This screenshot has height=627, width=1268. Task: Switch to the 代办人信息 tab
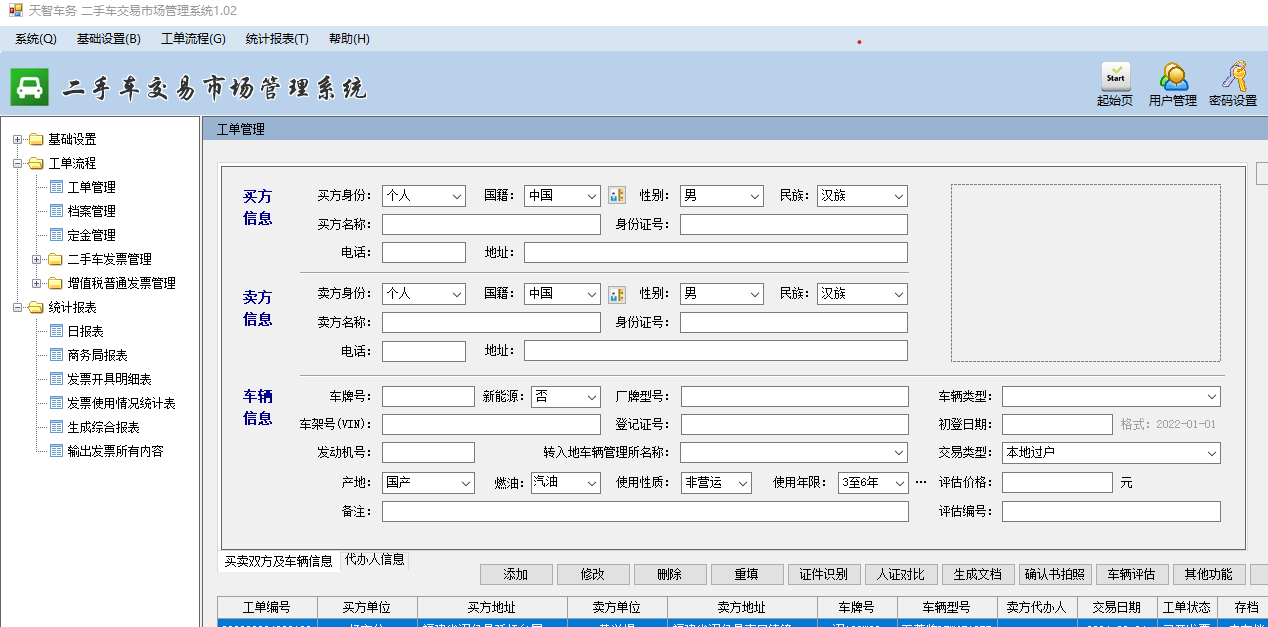[375, 560]
